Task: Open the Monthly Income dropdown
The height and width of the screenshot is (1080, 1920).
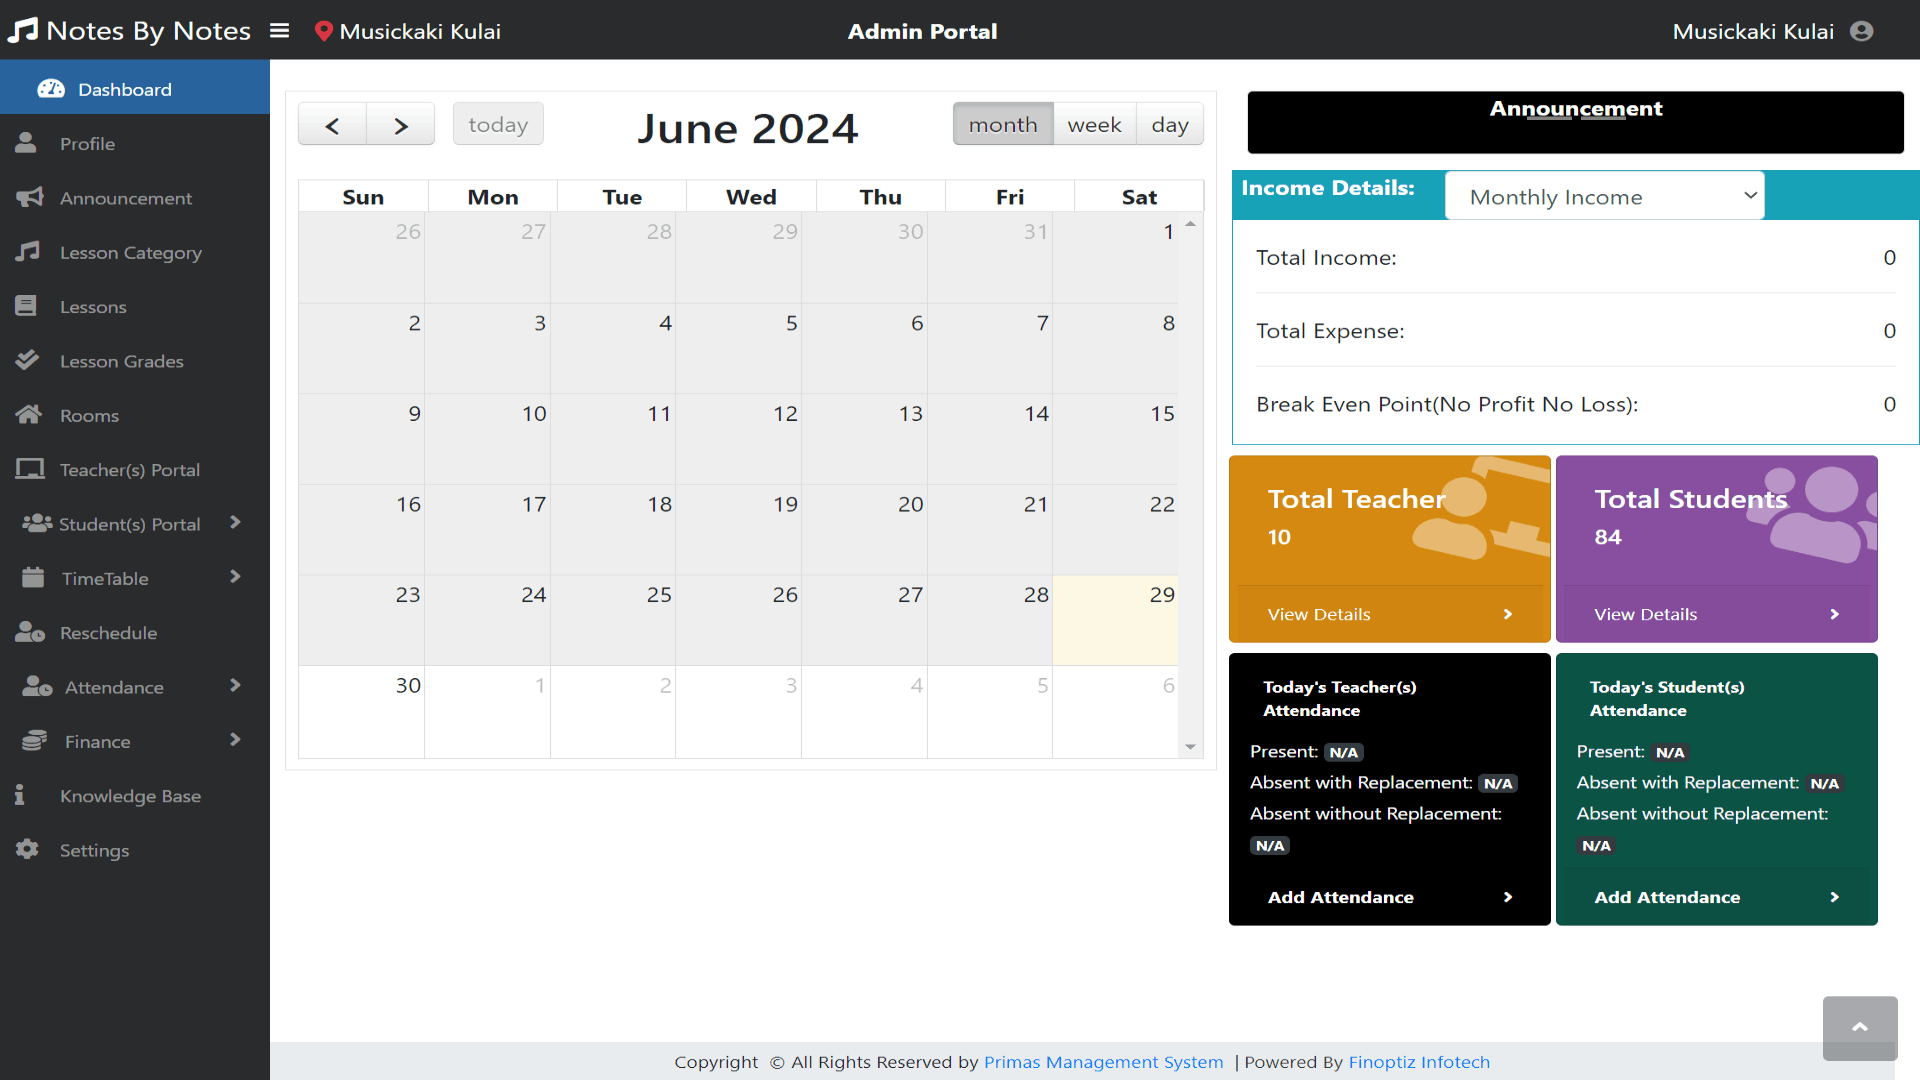Action: pos(1604,196)
